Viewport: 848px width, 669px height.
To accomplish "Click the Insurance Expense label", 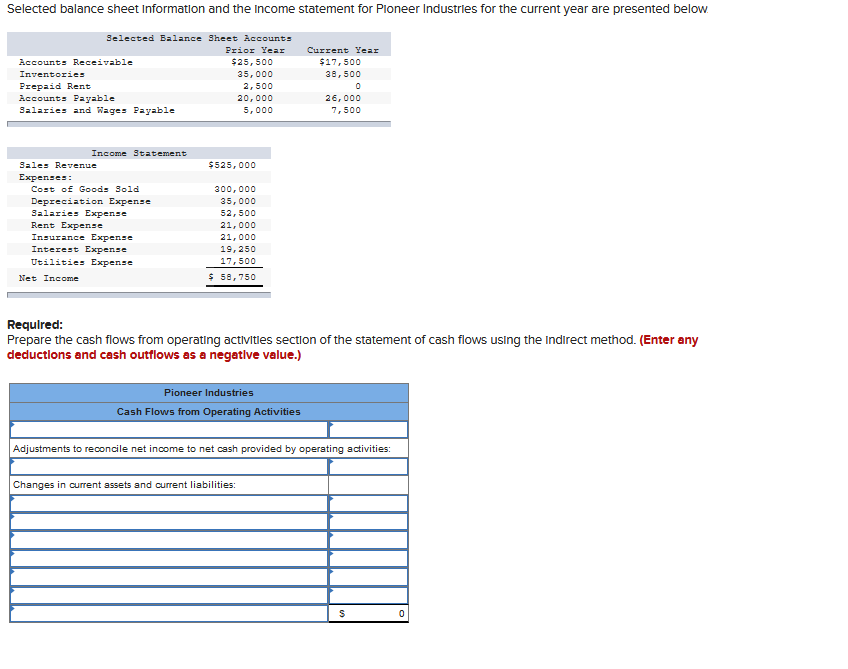I will pyautogui.click(x=82, y=237).
